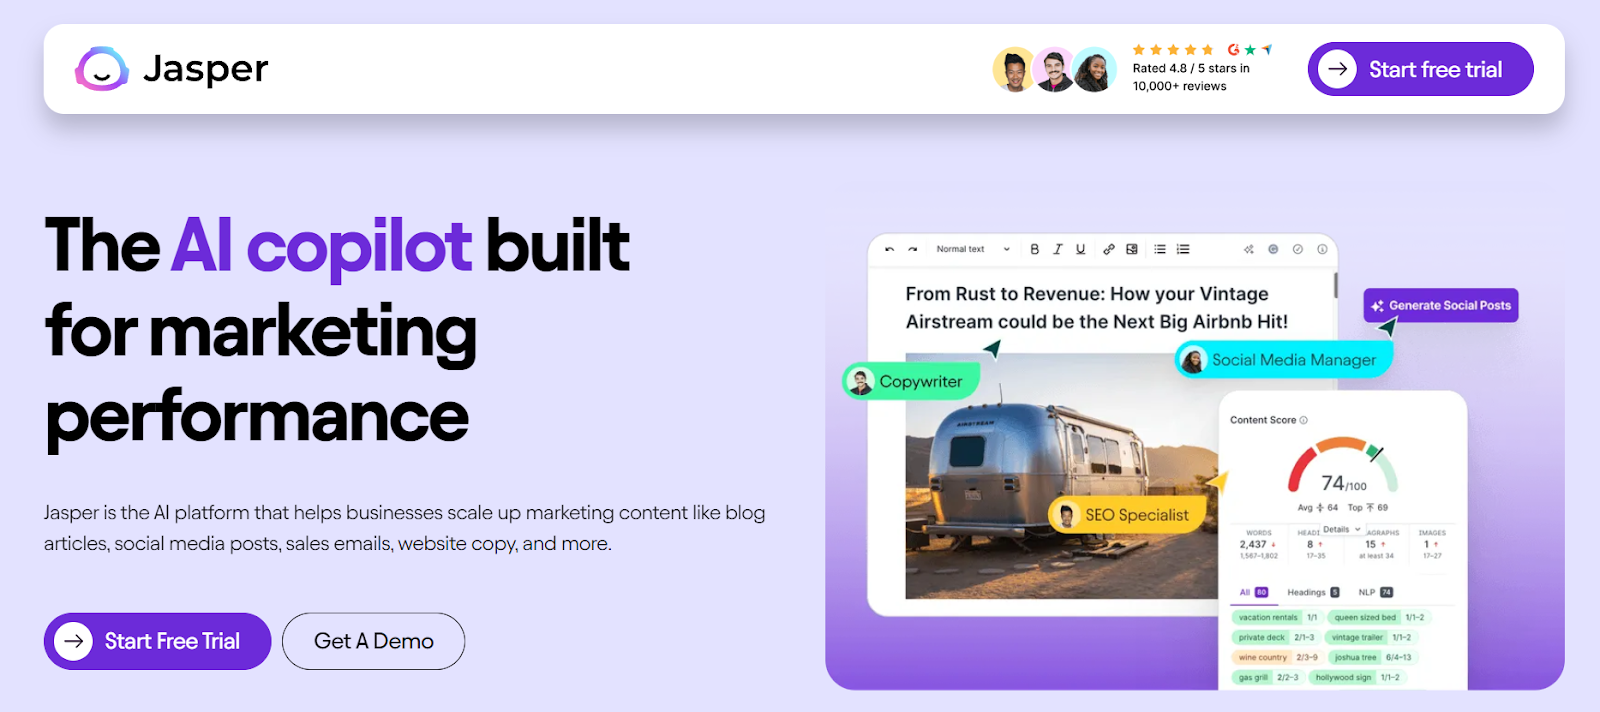The image size is (1600, 712).
Task: Click the Capterra arrow logo
Action: click(x=1267, y=49)
